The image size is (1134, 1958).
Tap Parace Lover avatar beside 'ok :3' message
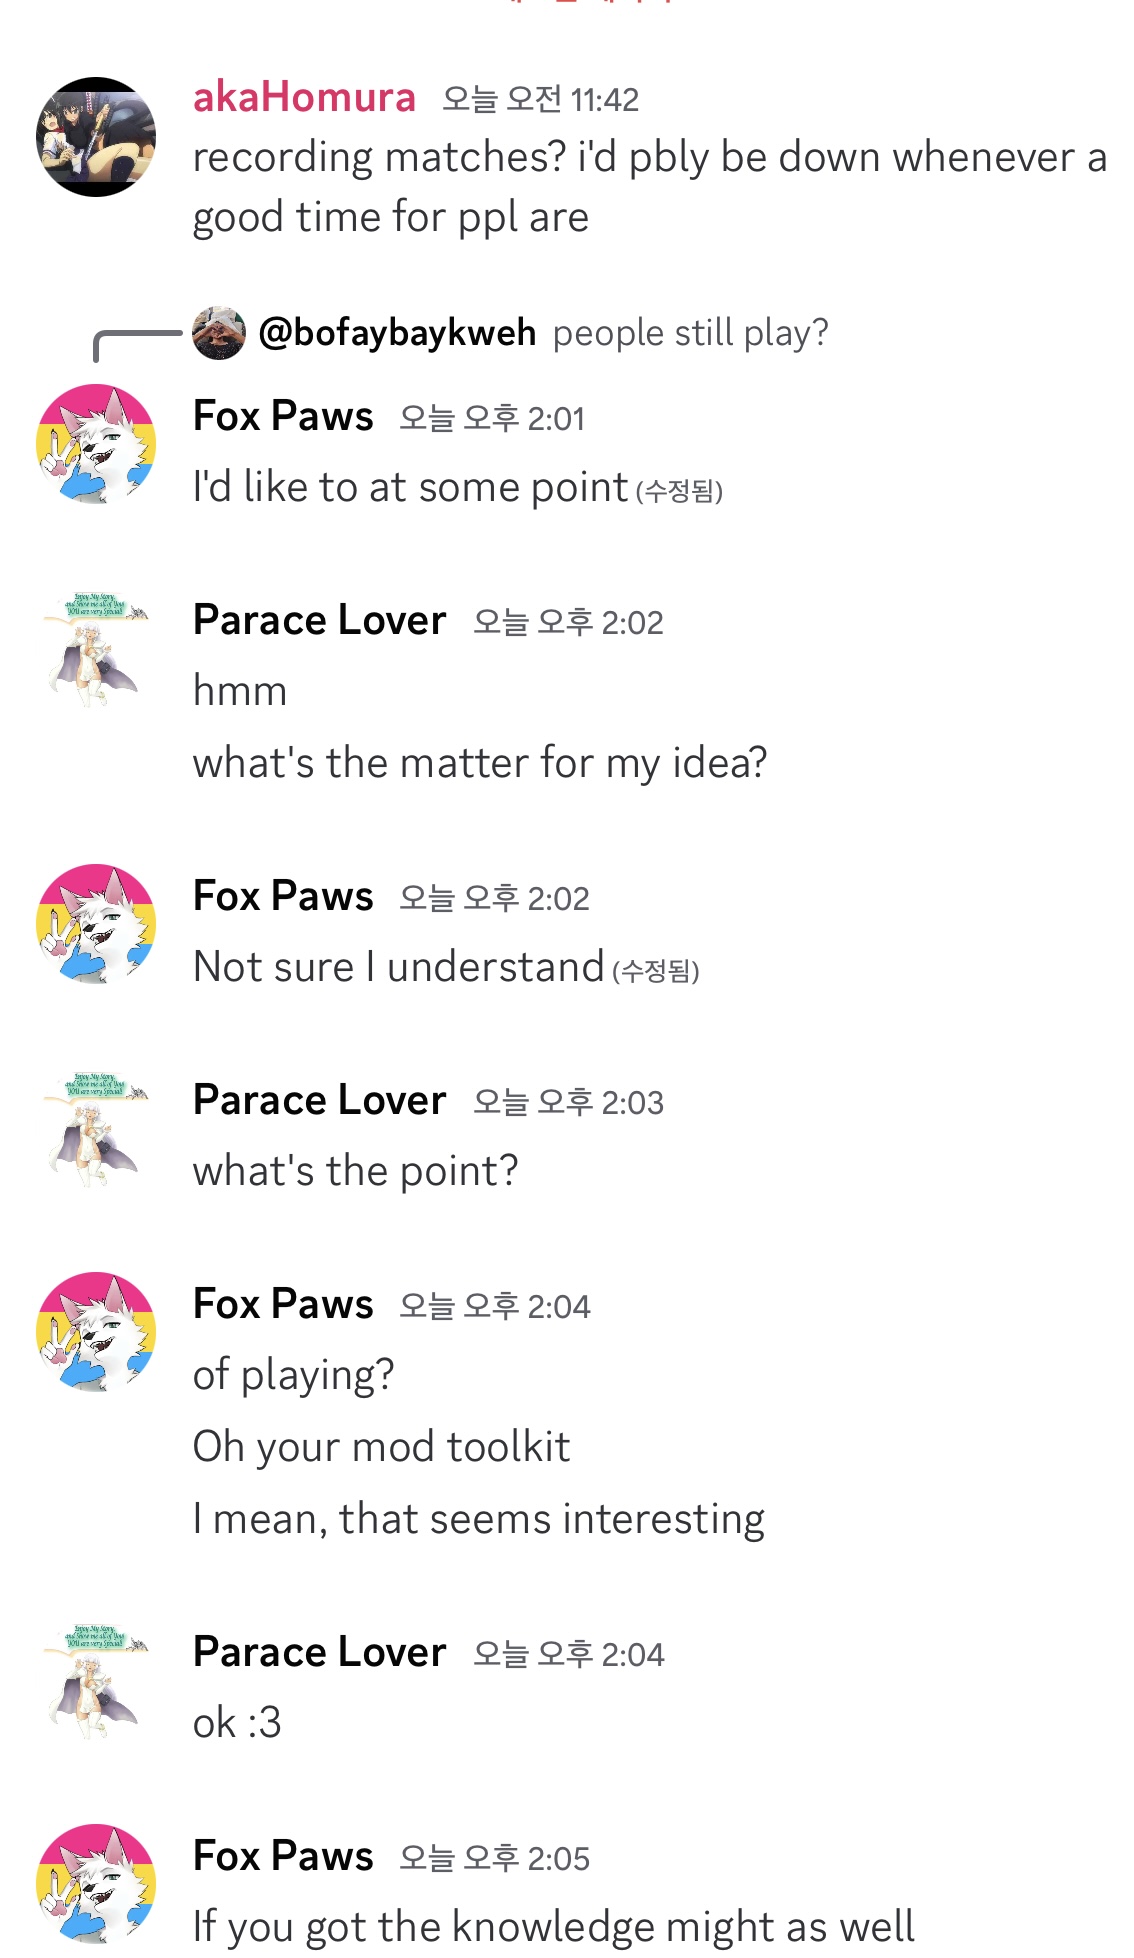click(x=96, y=1680)
